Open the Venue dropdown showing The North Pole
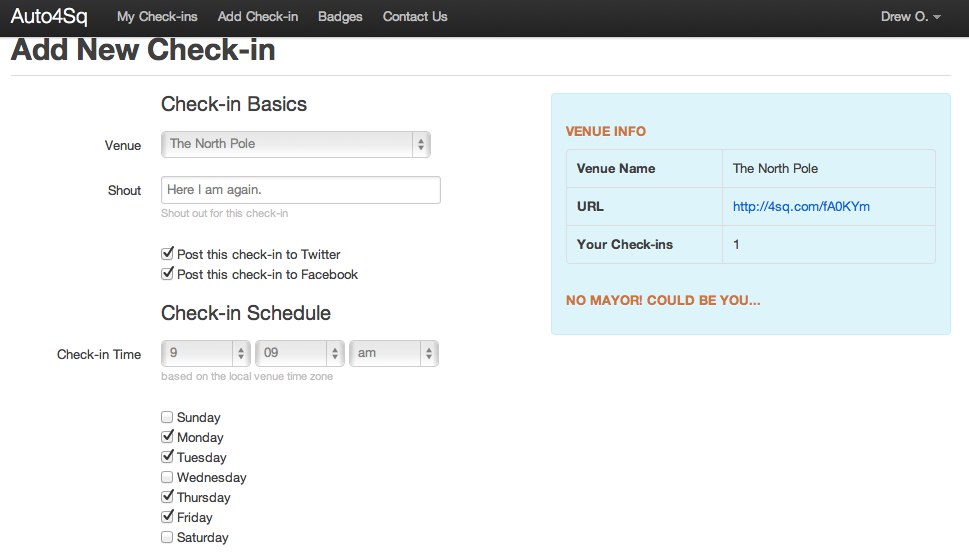 click(x=296, y=144)
